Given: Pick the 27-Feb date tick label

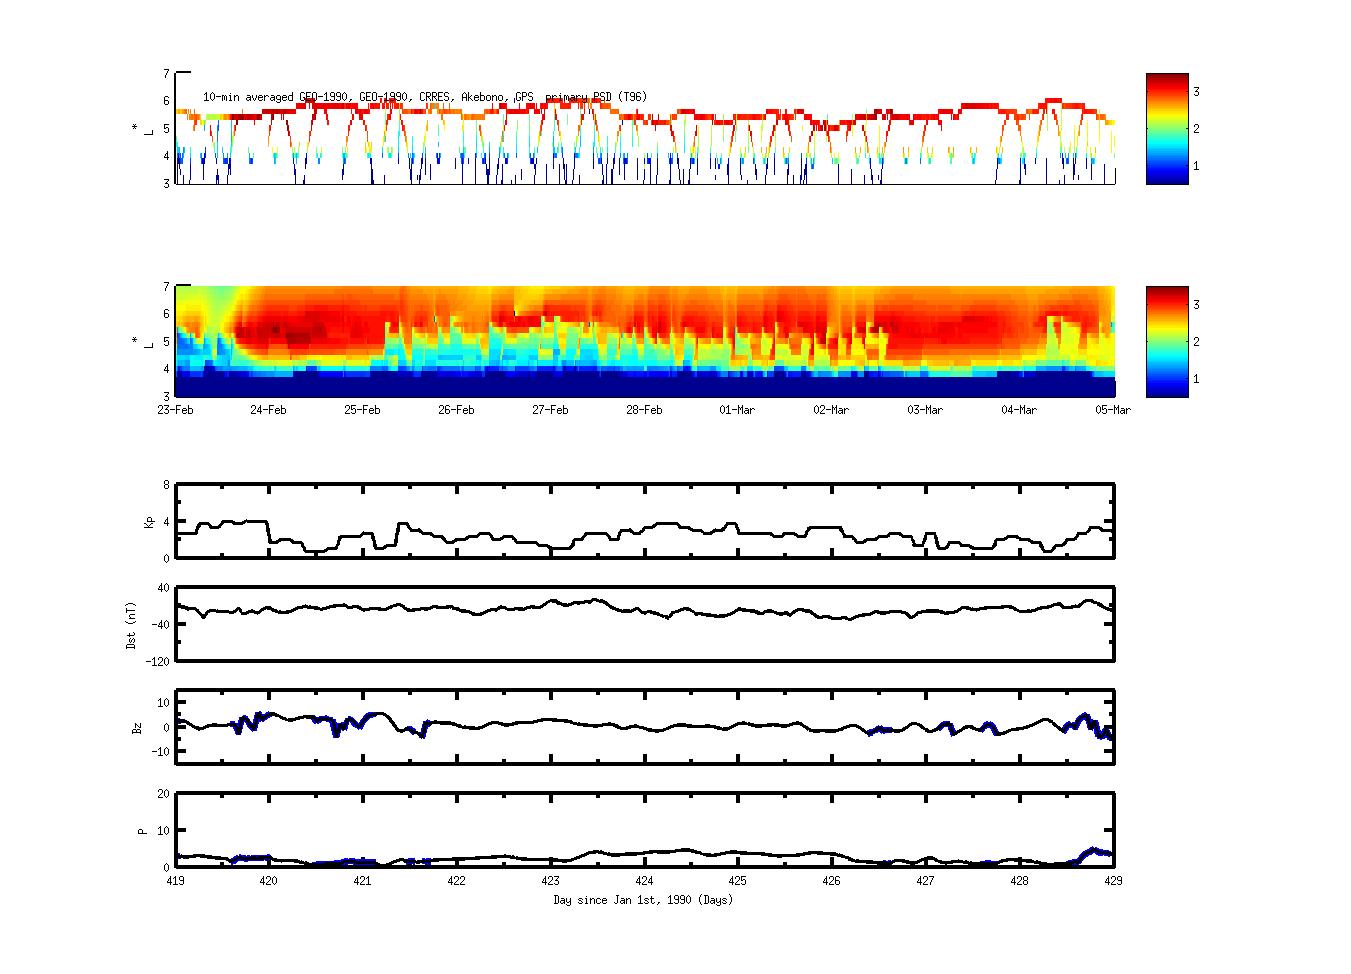Looking at the screenshot, I should click(550, 410).
